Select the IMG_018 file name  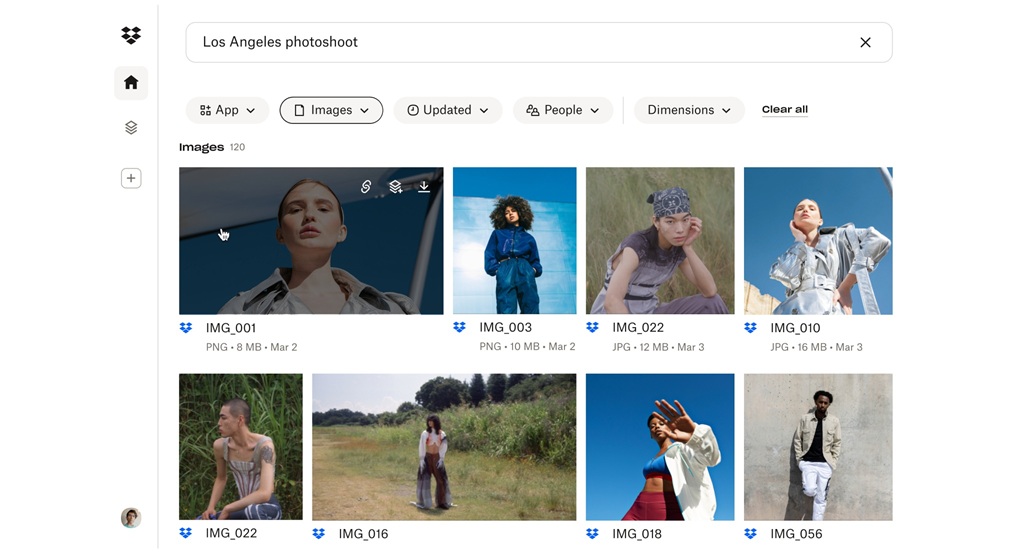coord(637,534)
